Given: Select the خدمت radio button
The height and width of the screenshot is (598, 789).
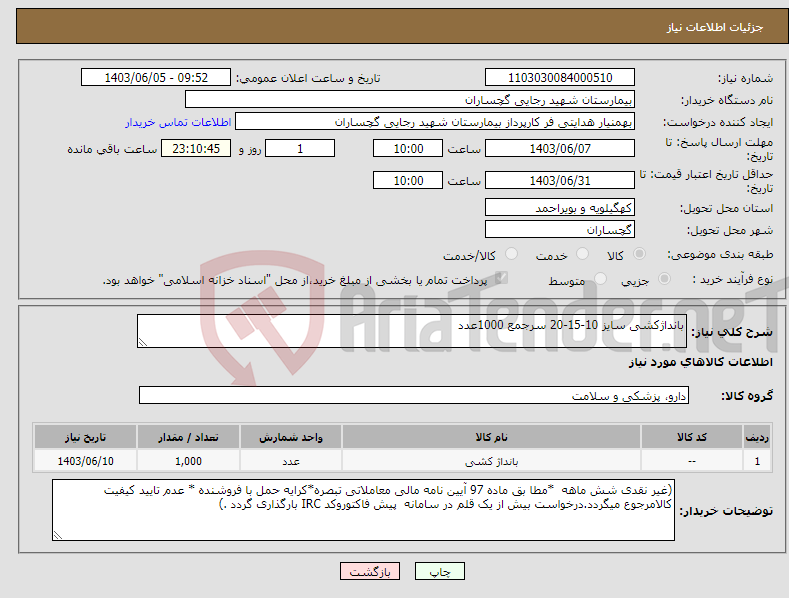Looking at the screenshot, I should (582, 254).
